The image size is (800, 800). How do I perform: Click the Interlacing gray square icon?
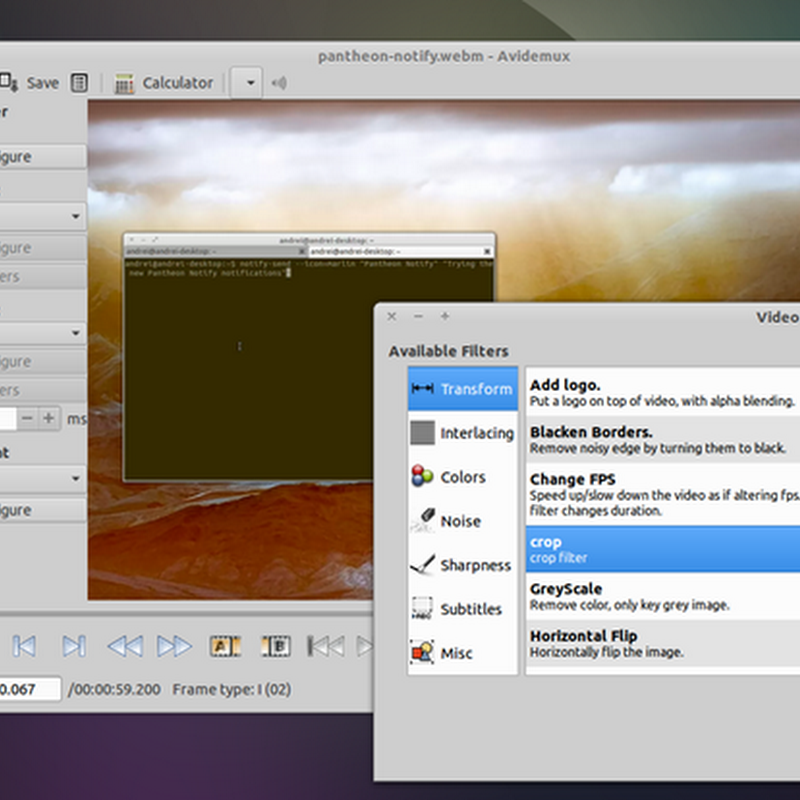(x=422, y=433)
